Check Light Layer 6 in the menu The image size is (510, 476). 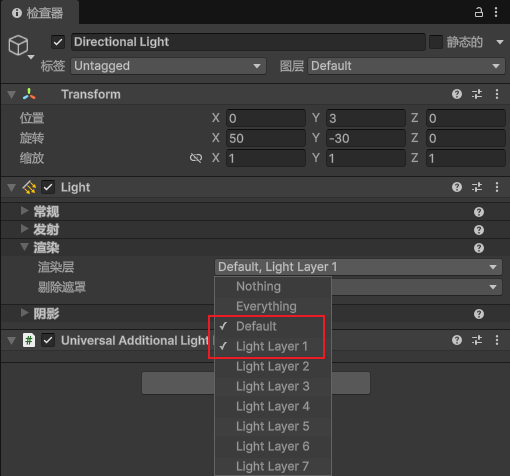click(x=273, y=446)
